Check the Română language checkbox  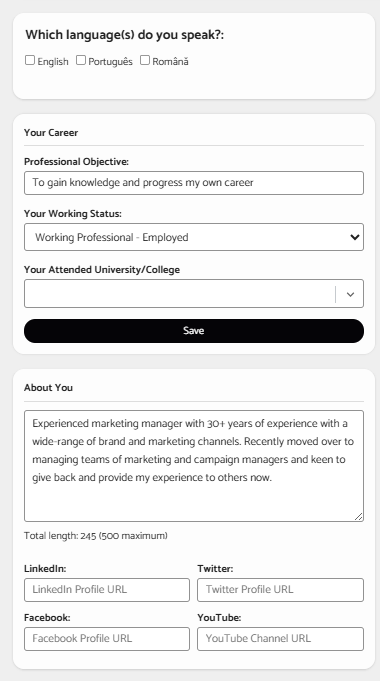pos(145,60)
